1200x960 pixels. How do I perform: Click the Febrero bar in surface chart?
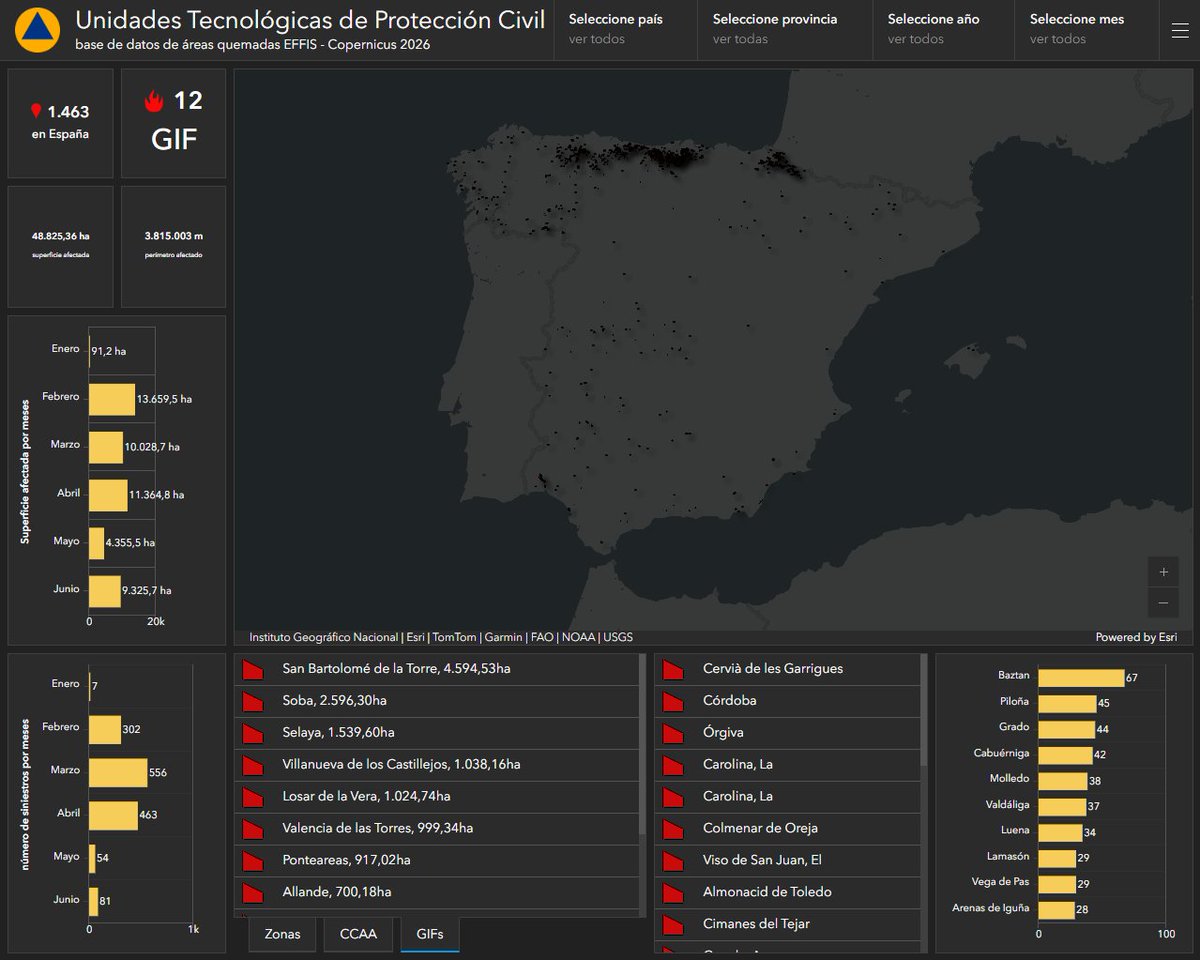(112, 399)
